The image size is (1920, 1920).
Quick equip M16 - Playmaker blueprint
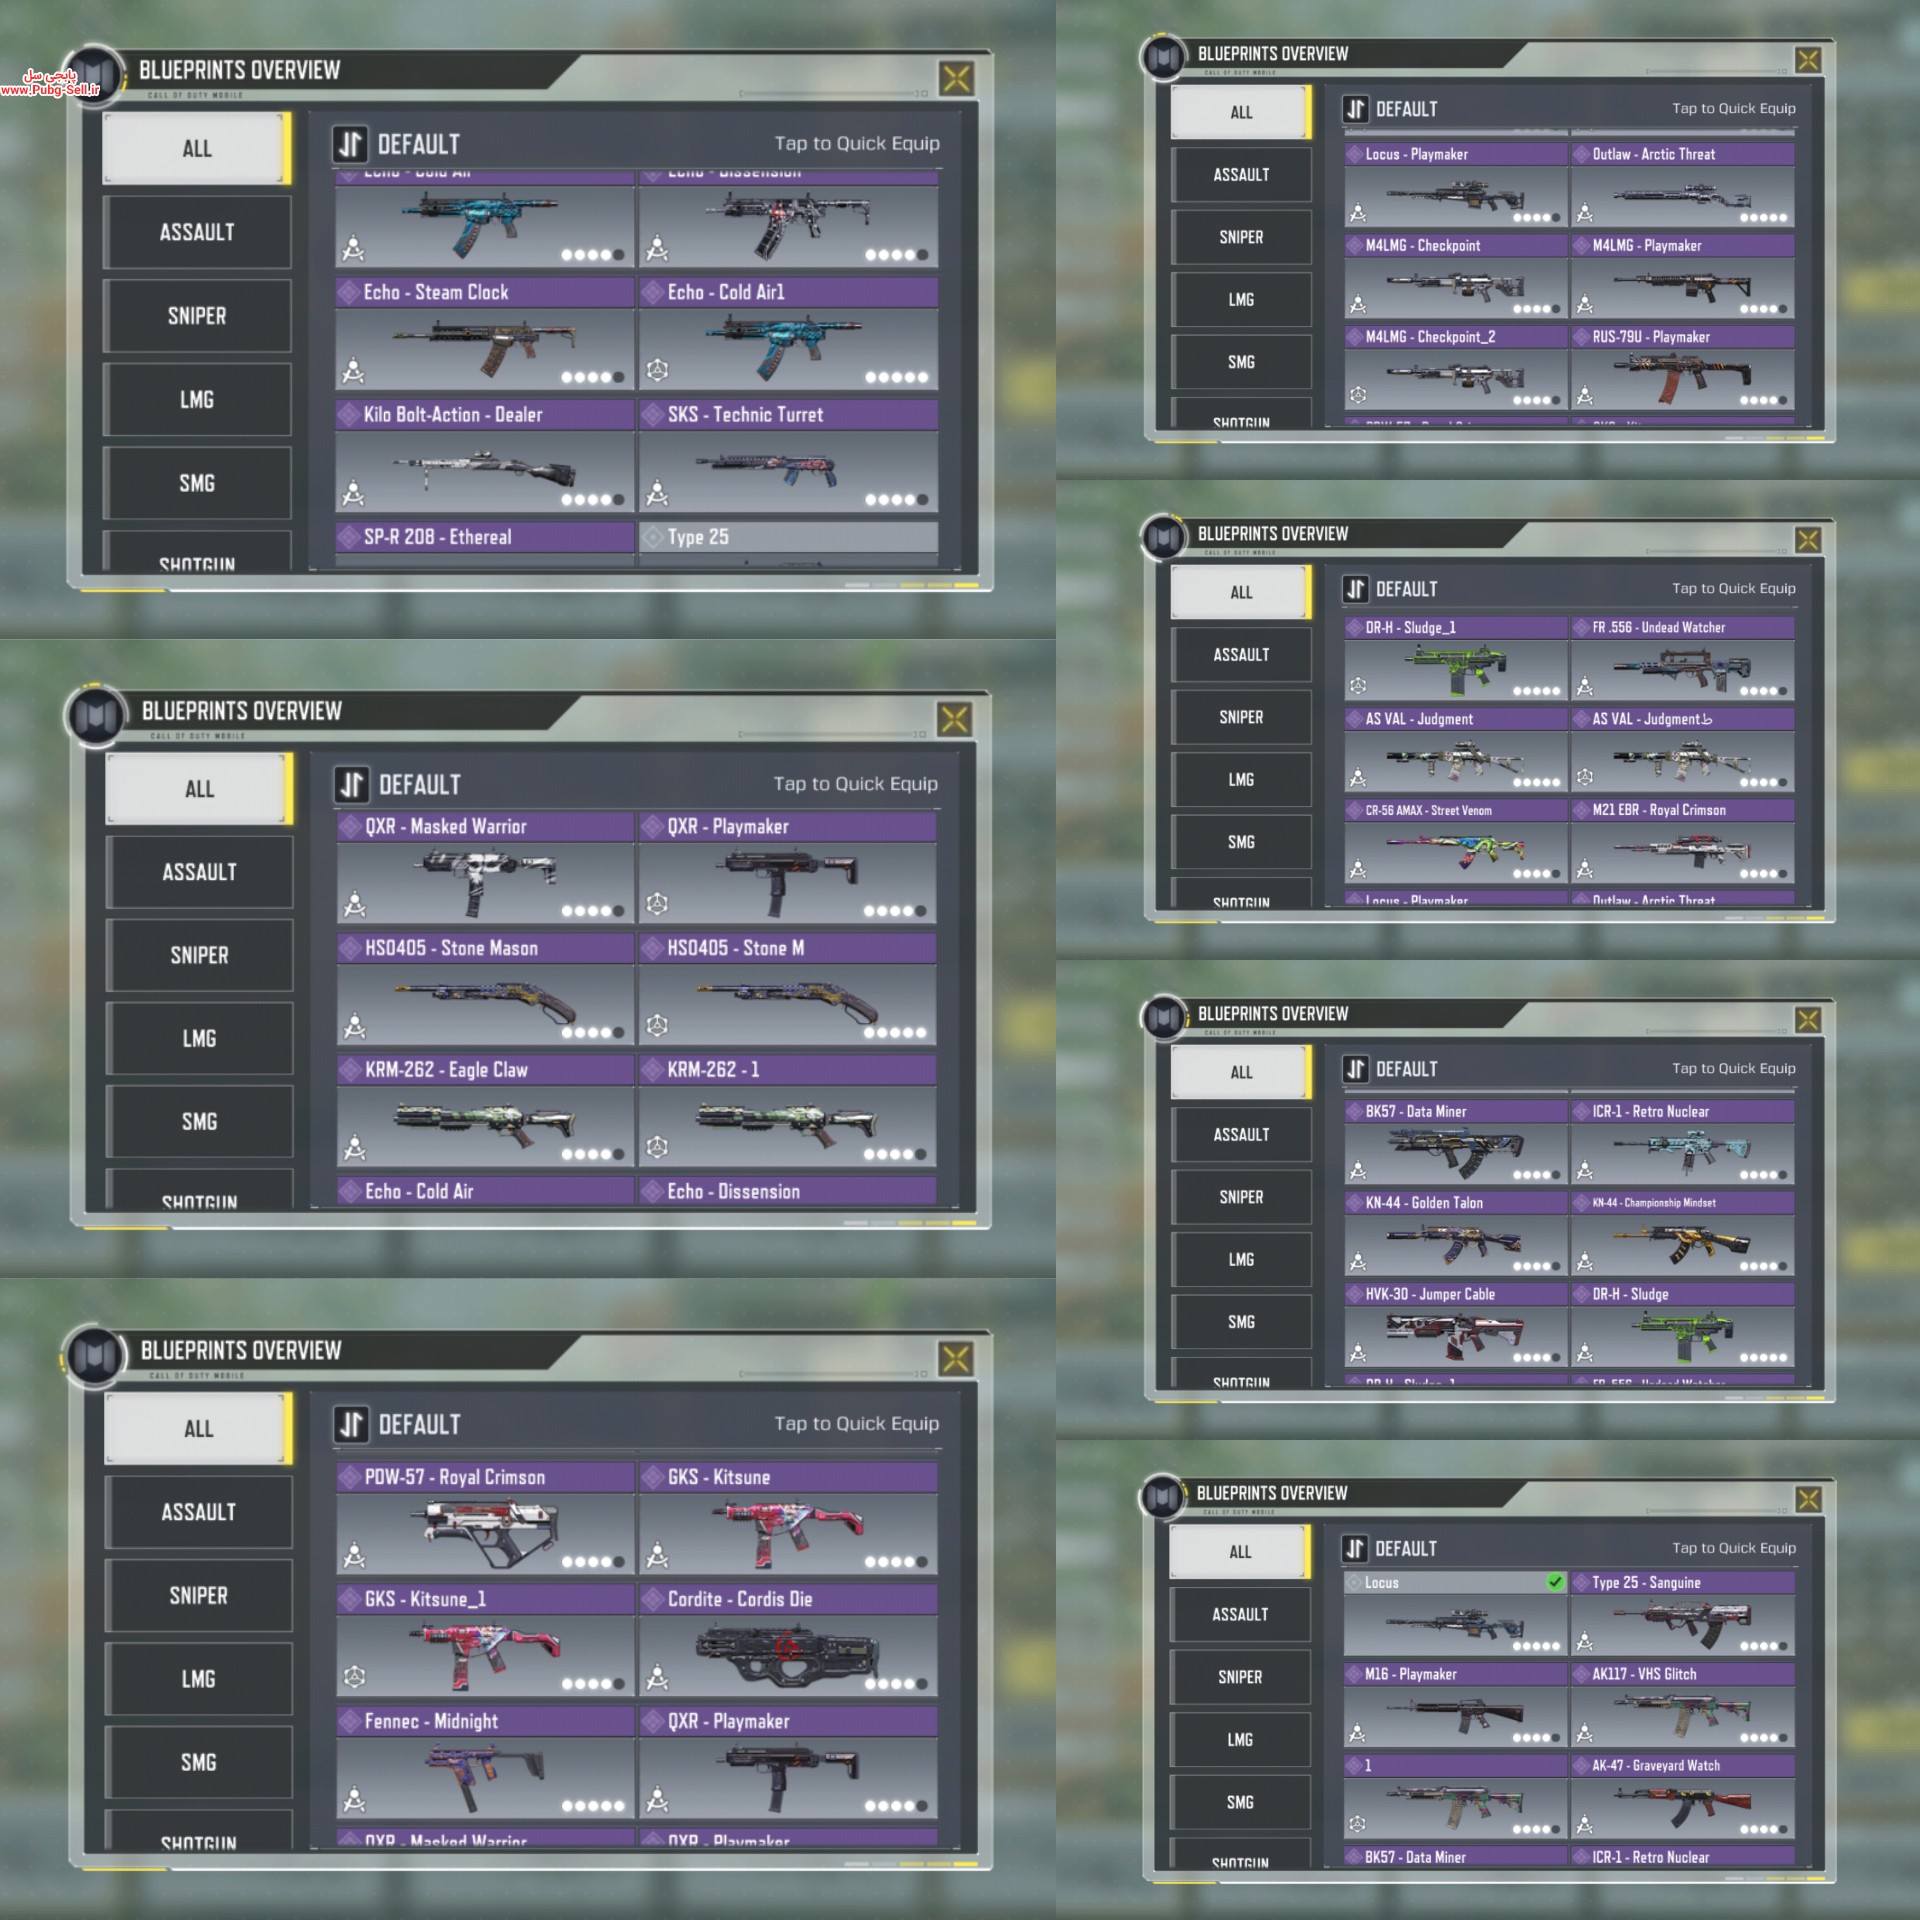click(x=1455, y=1705)
